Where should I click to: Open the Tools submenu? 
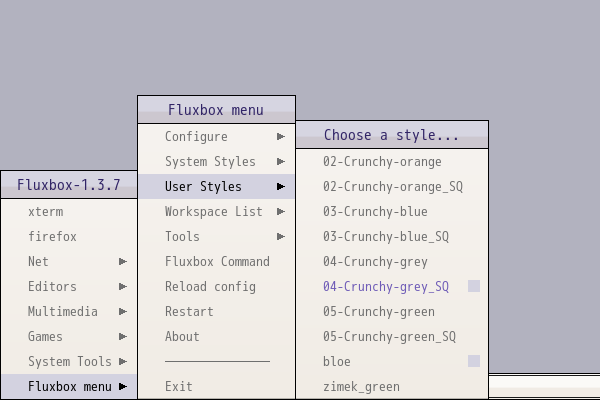pyautogui.click(x=217, y=237)
